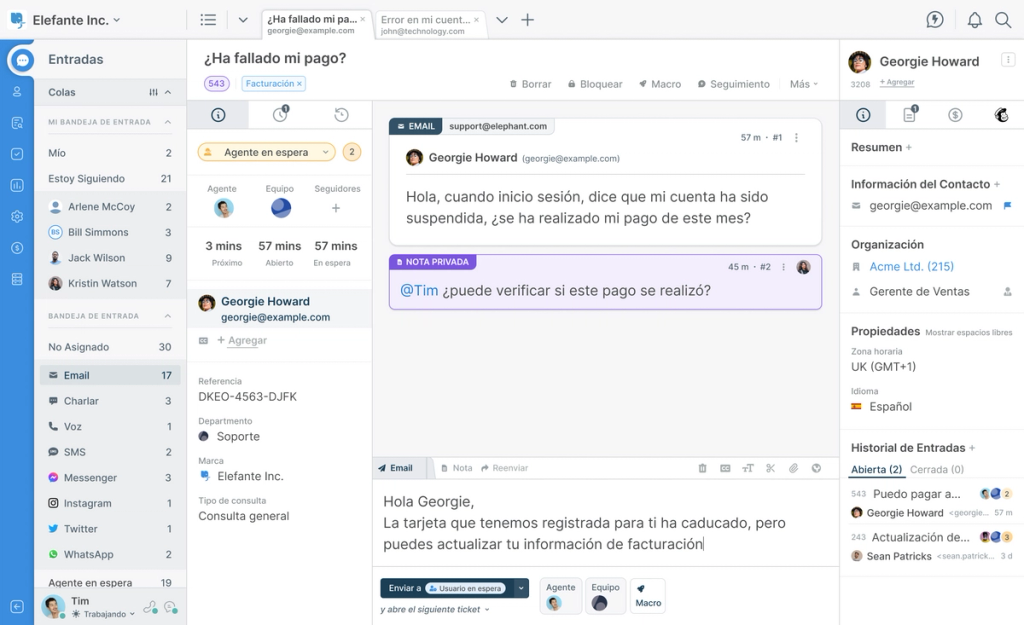Switch to the Cerrada (0) tickets filter

[936, 469]
